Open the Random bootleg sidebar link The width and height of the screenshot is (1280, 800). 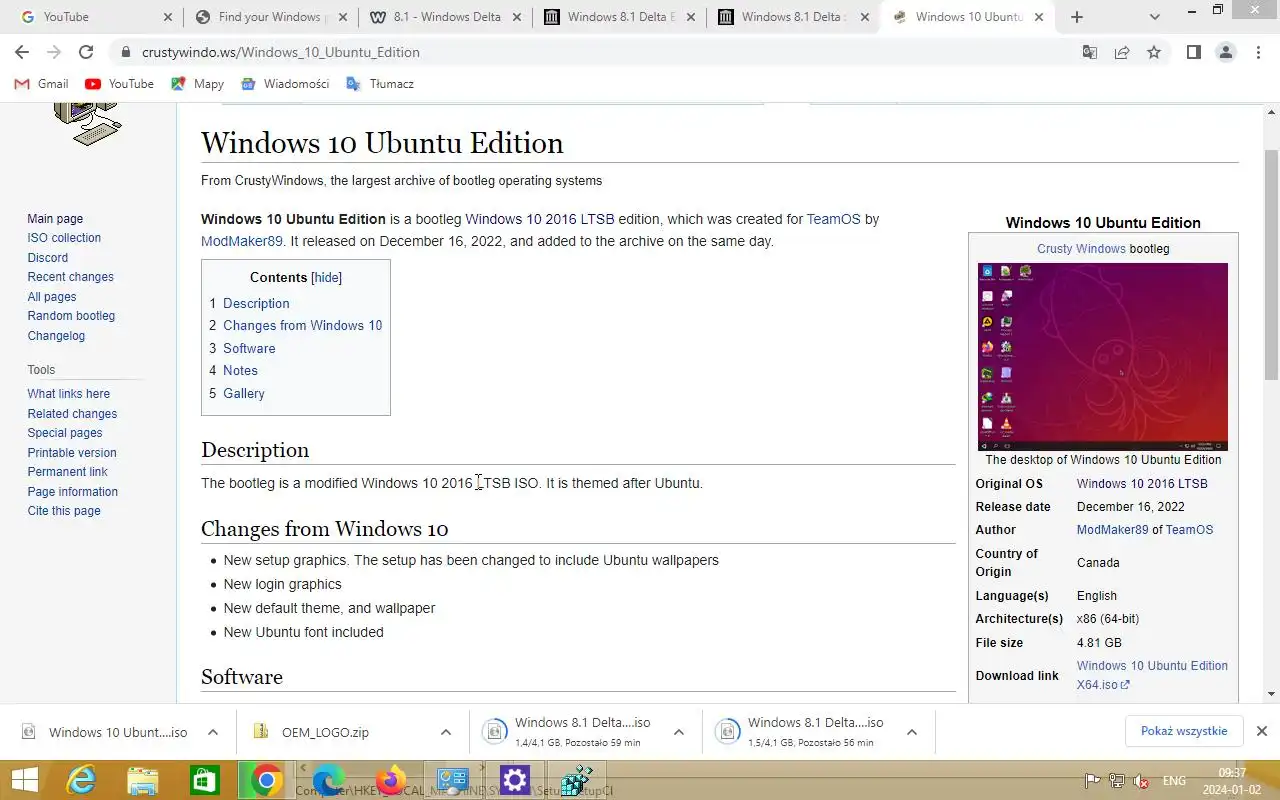(x=71, y=316)
